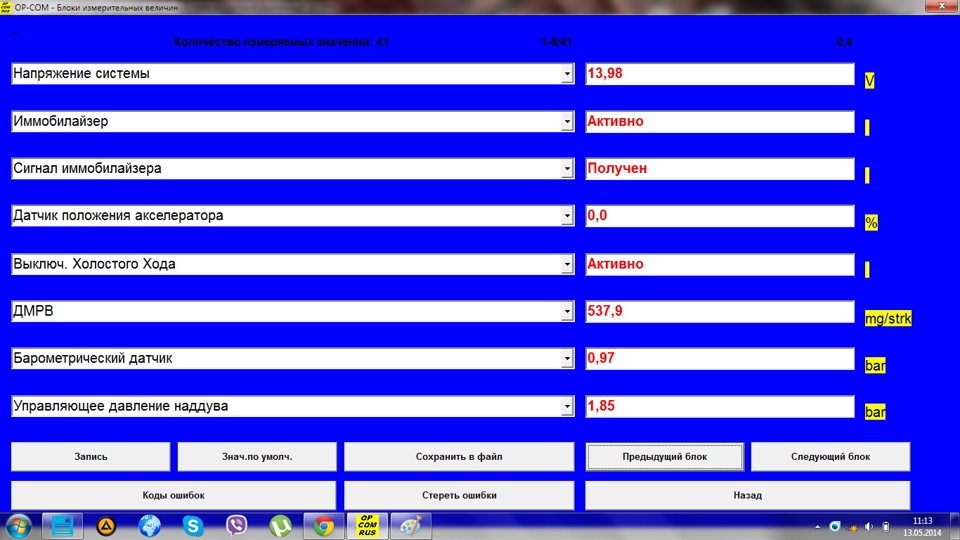
Task: Open Коды ошибок
Action: tap(173, 495)
